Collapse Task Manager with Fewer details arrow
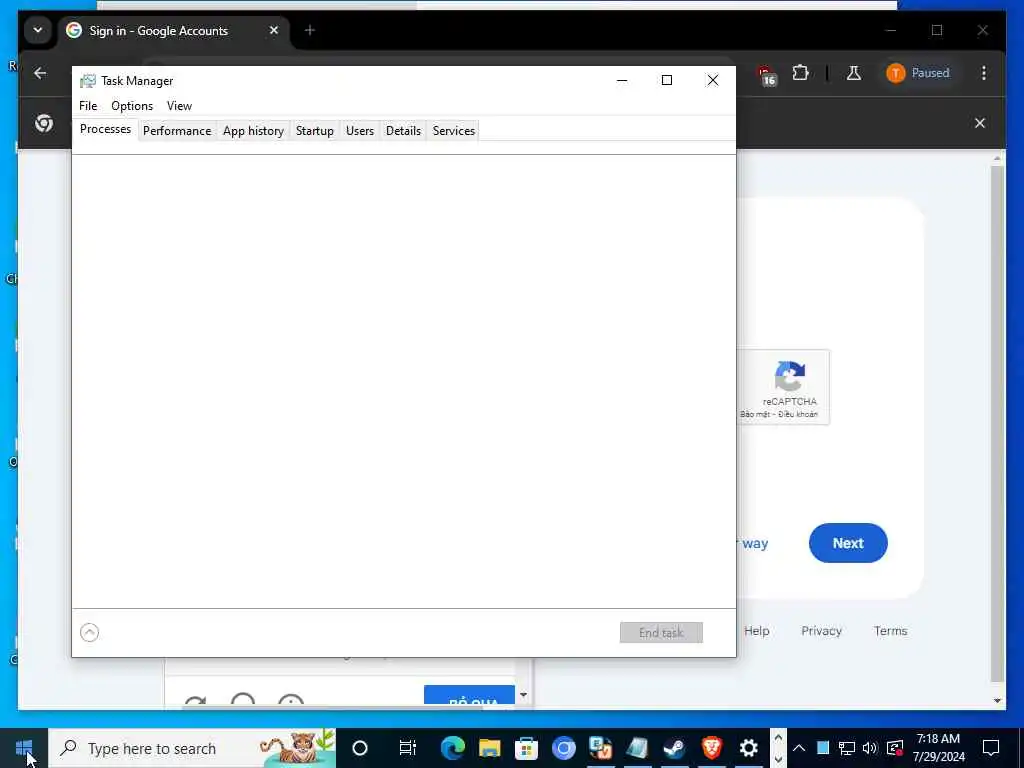 click(x=89, y=632)
